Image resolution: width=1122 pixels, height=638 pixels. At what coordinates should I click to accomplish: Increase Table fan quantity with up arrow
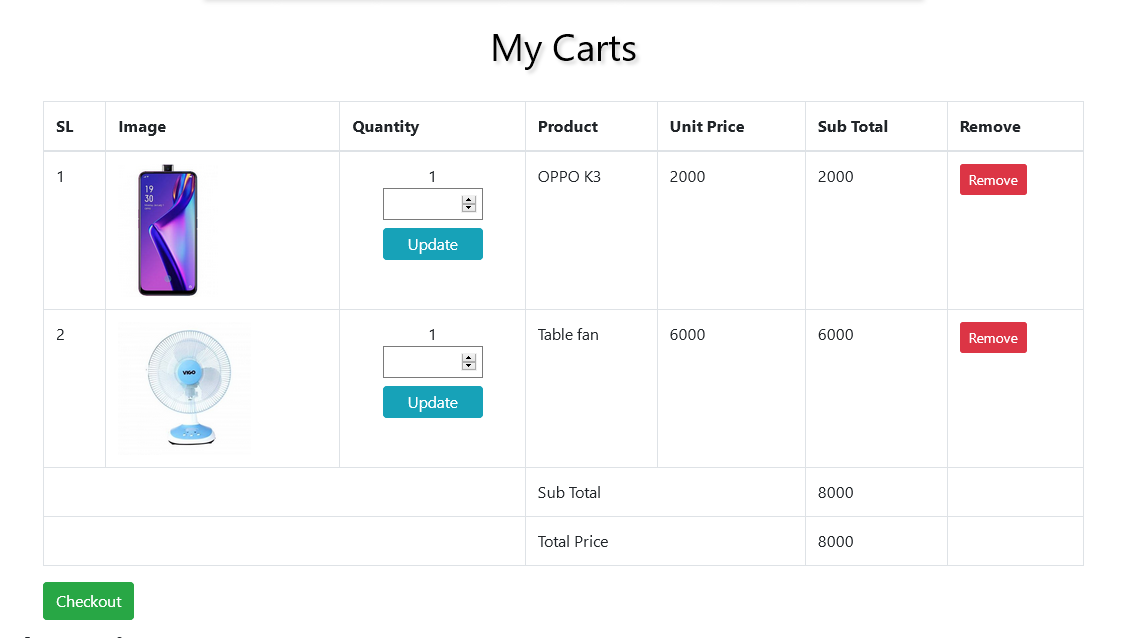click(469, 358)
